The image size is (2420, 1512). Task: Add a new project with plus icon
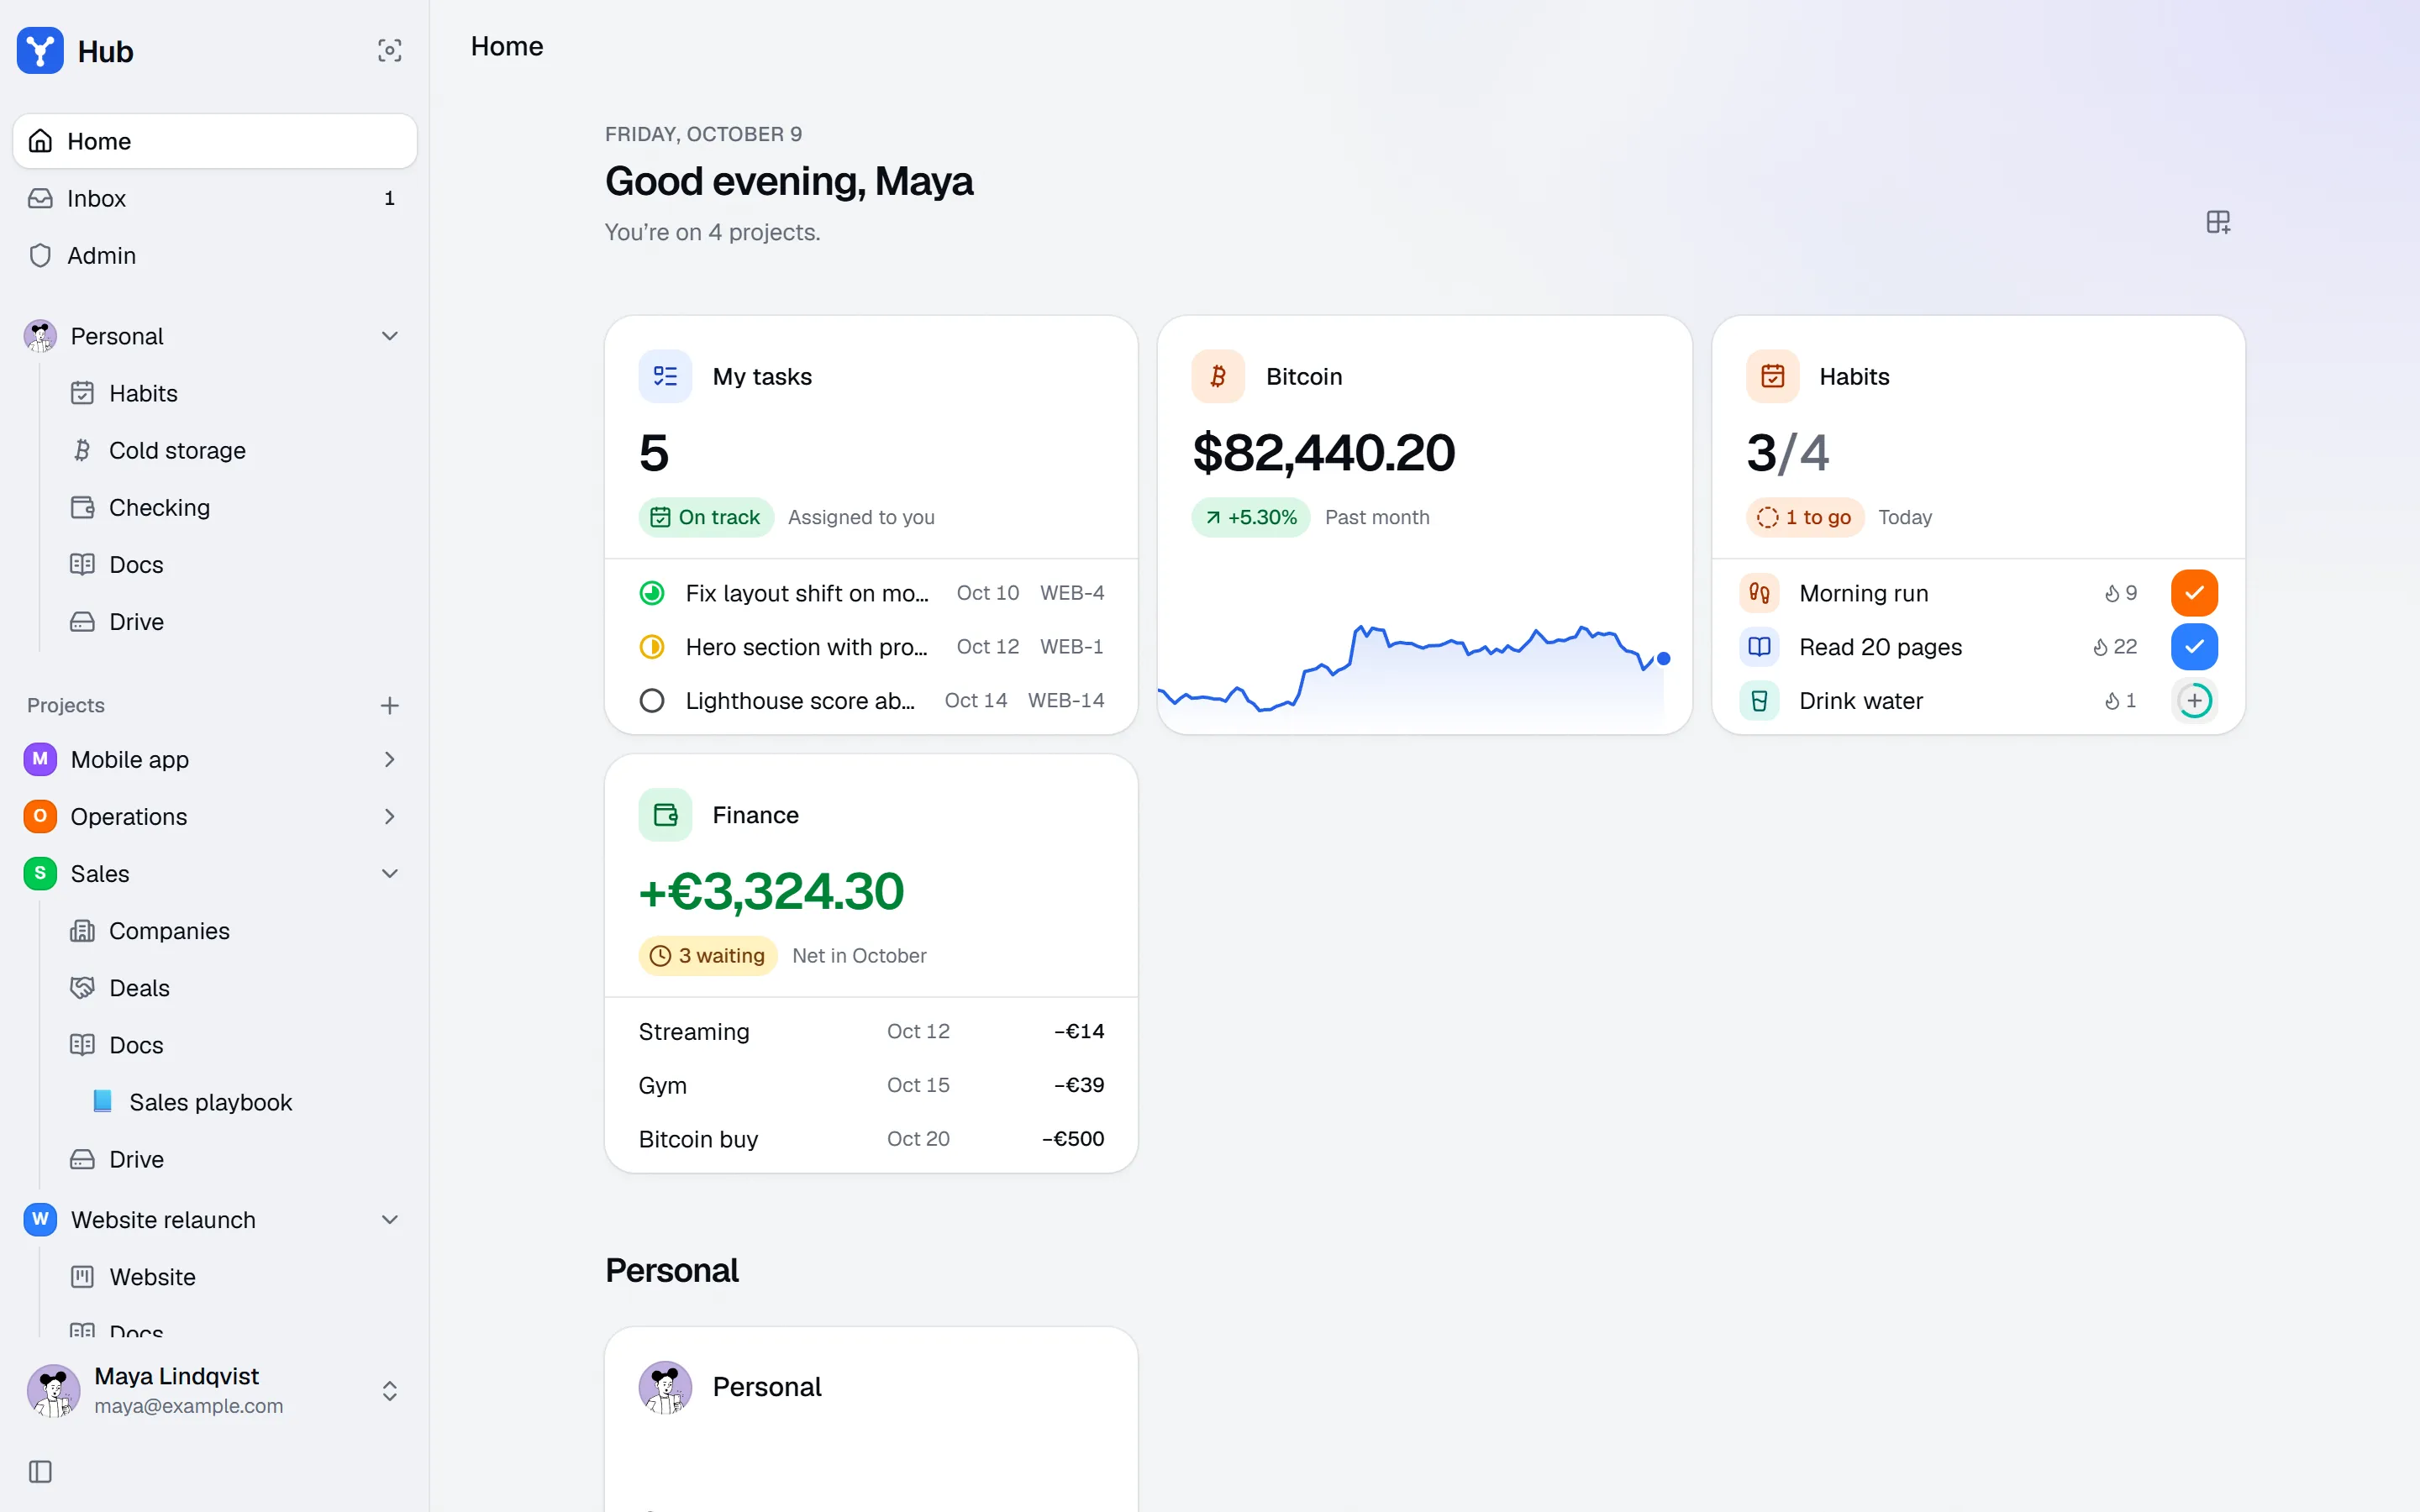(390, 706)
